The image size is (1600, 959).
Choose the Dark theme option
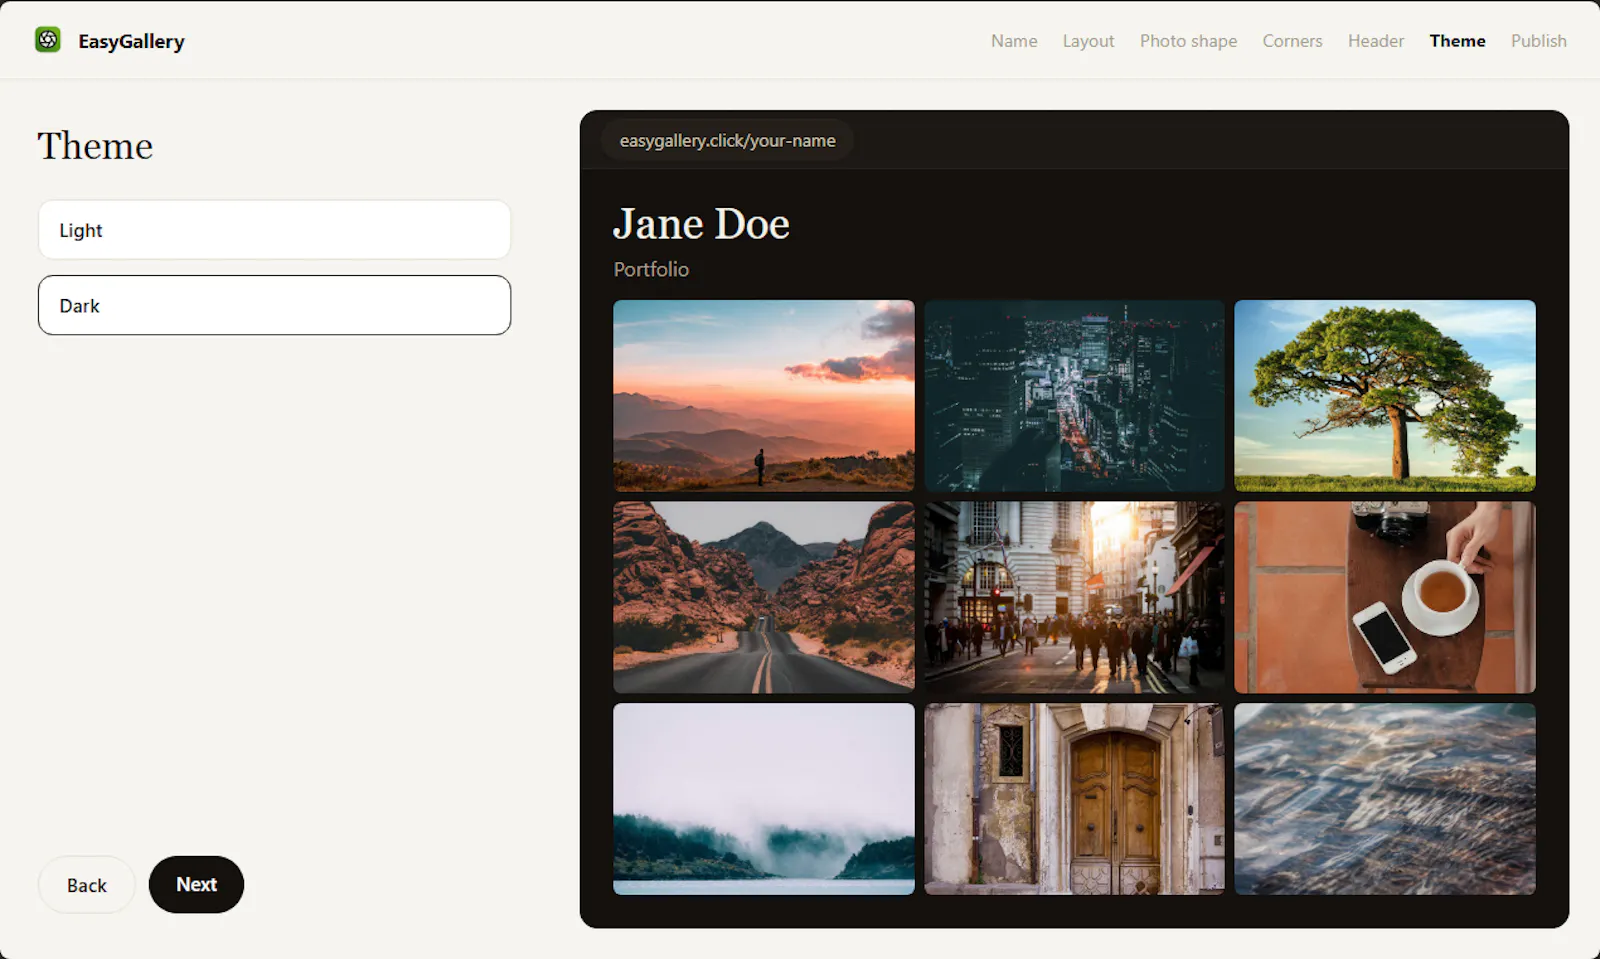pos(274,305)
